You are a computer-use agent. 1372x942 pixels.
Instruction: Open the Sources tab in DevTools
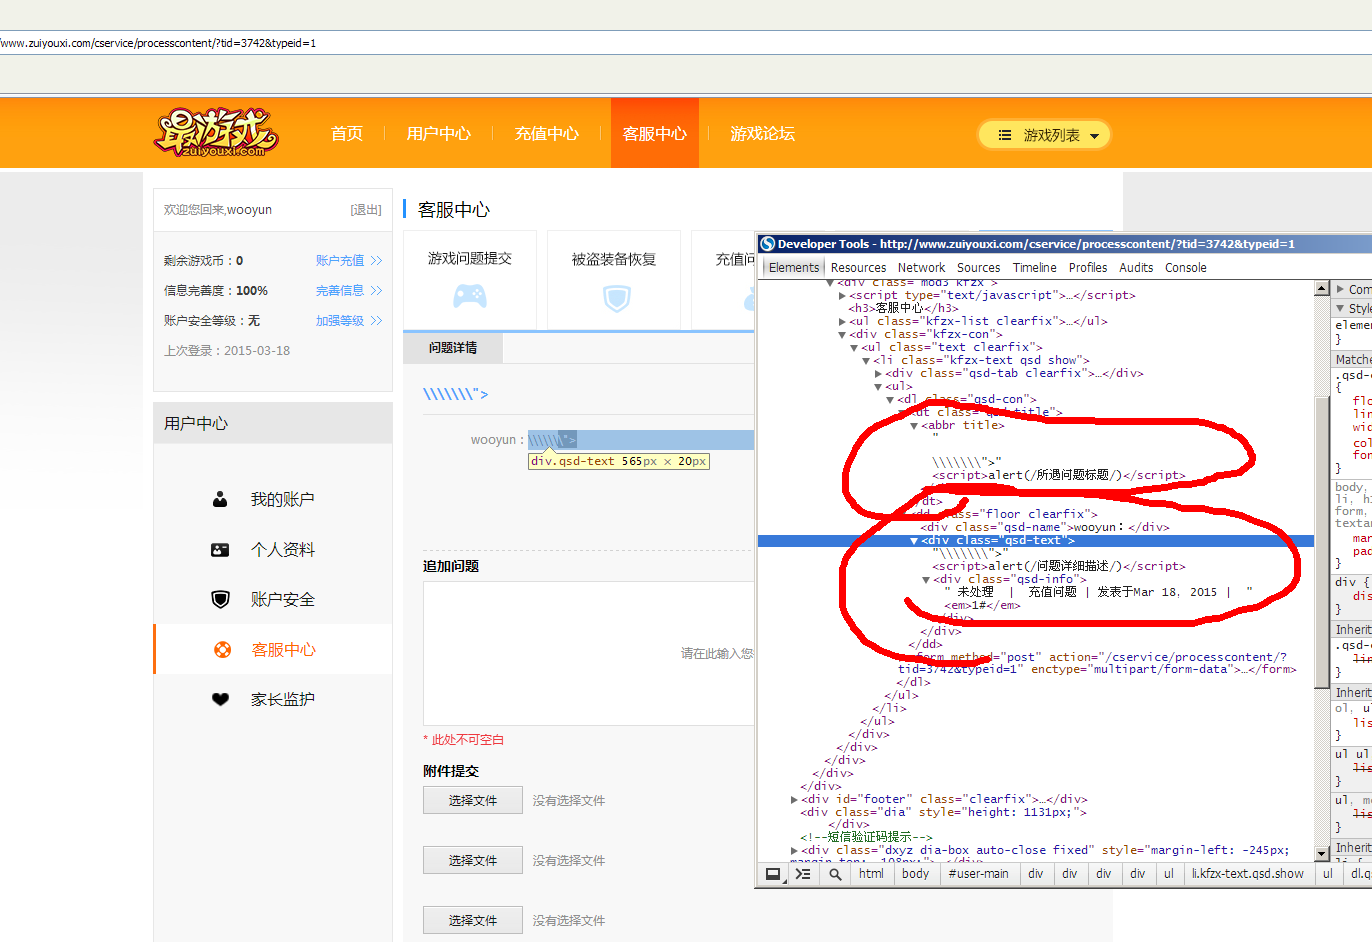pyautogui.click(x=978, y=268)
